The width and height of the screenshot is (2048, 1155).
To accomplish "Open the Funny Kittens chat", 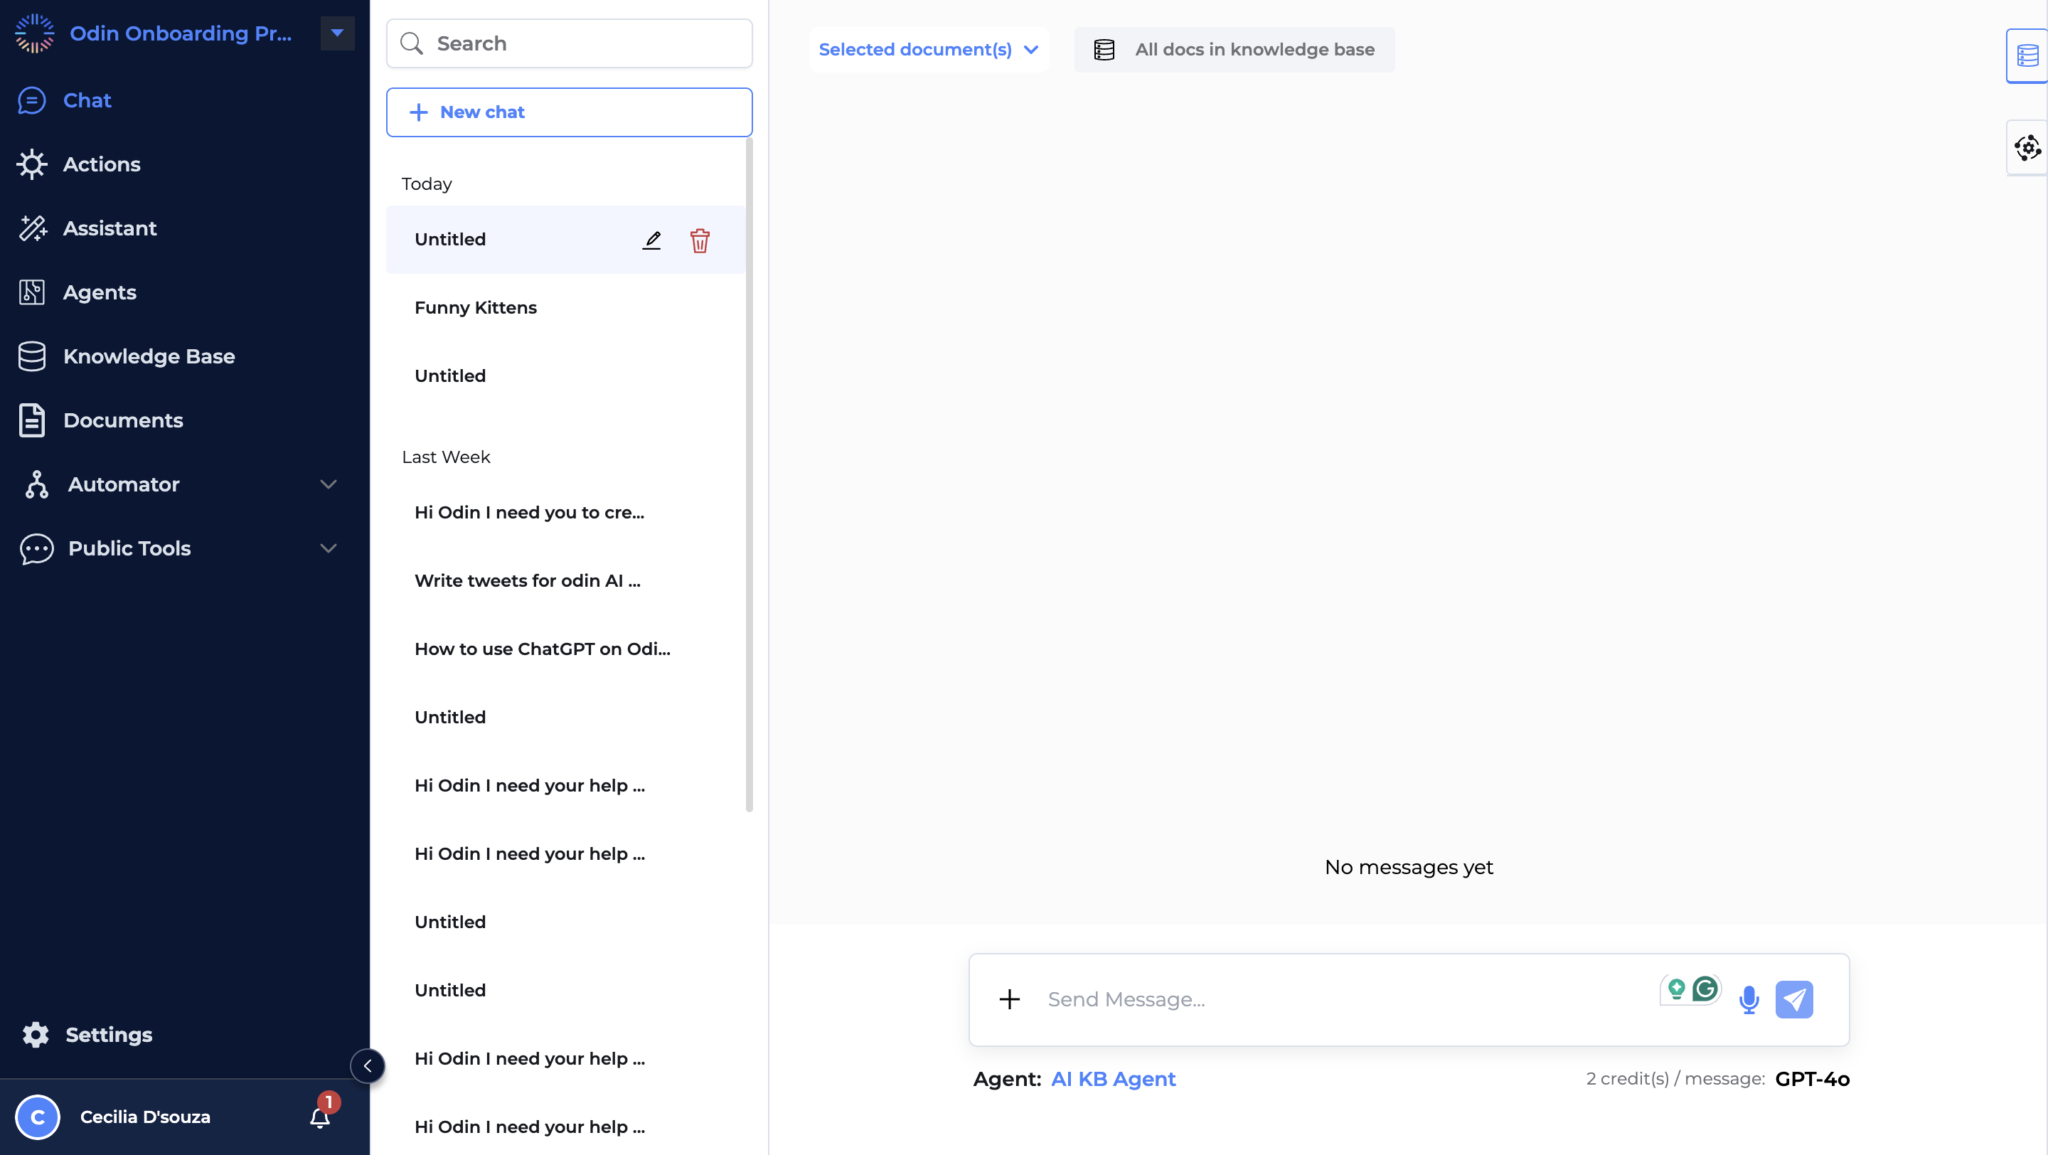I will coord(475,307).
